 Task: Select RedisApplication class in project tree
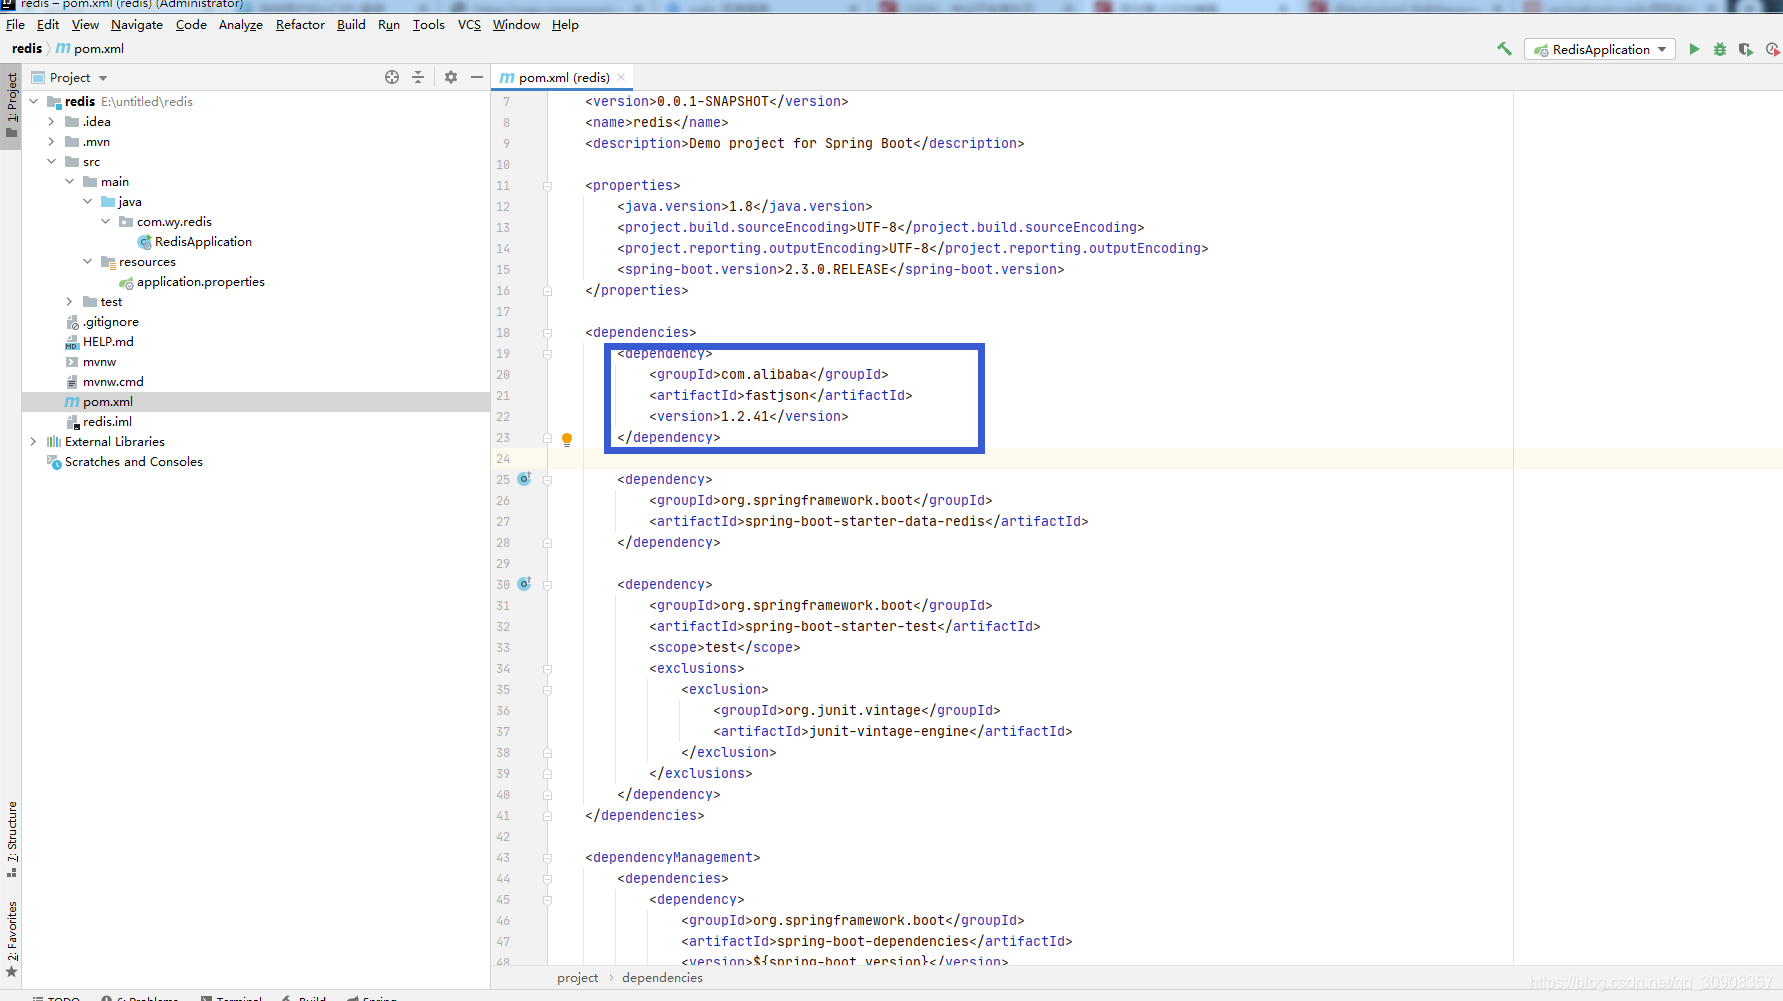coord(203,241)
